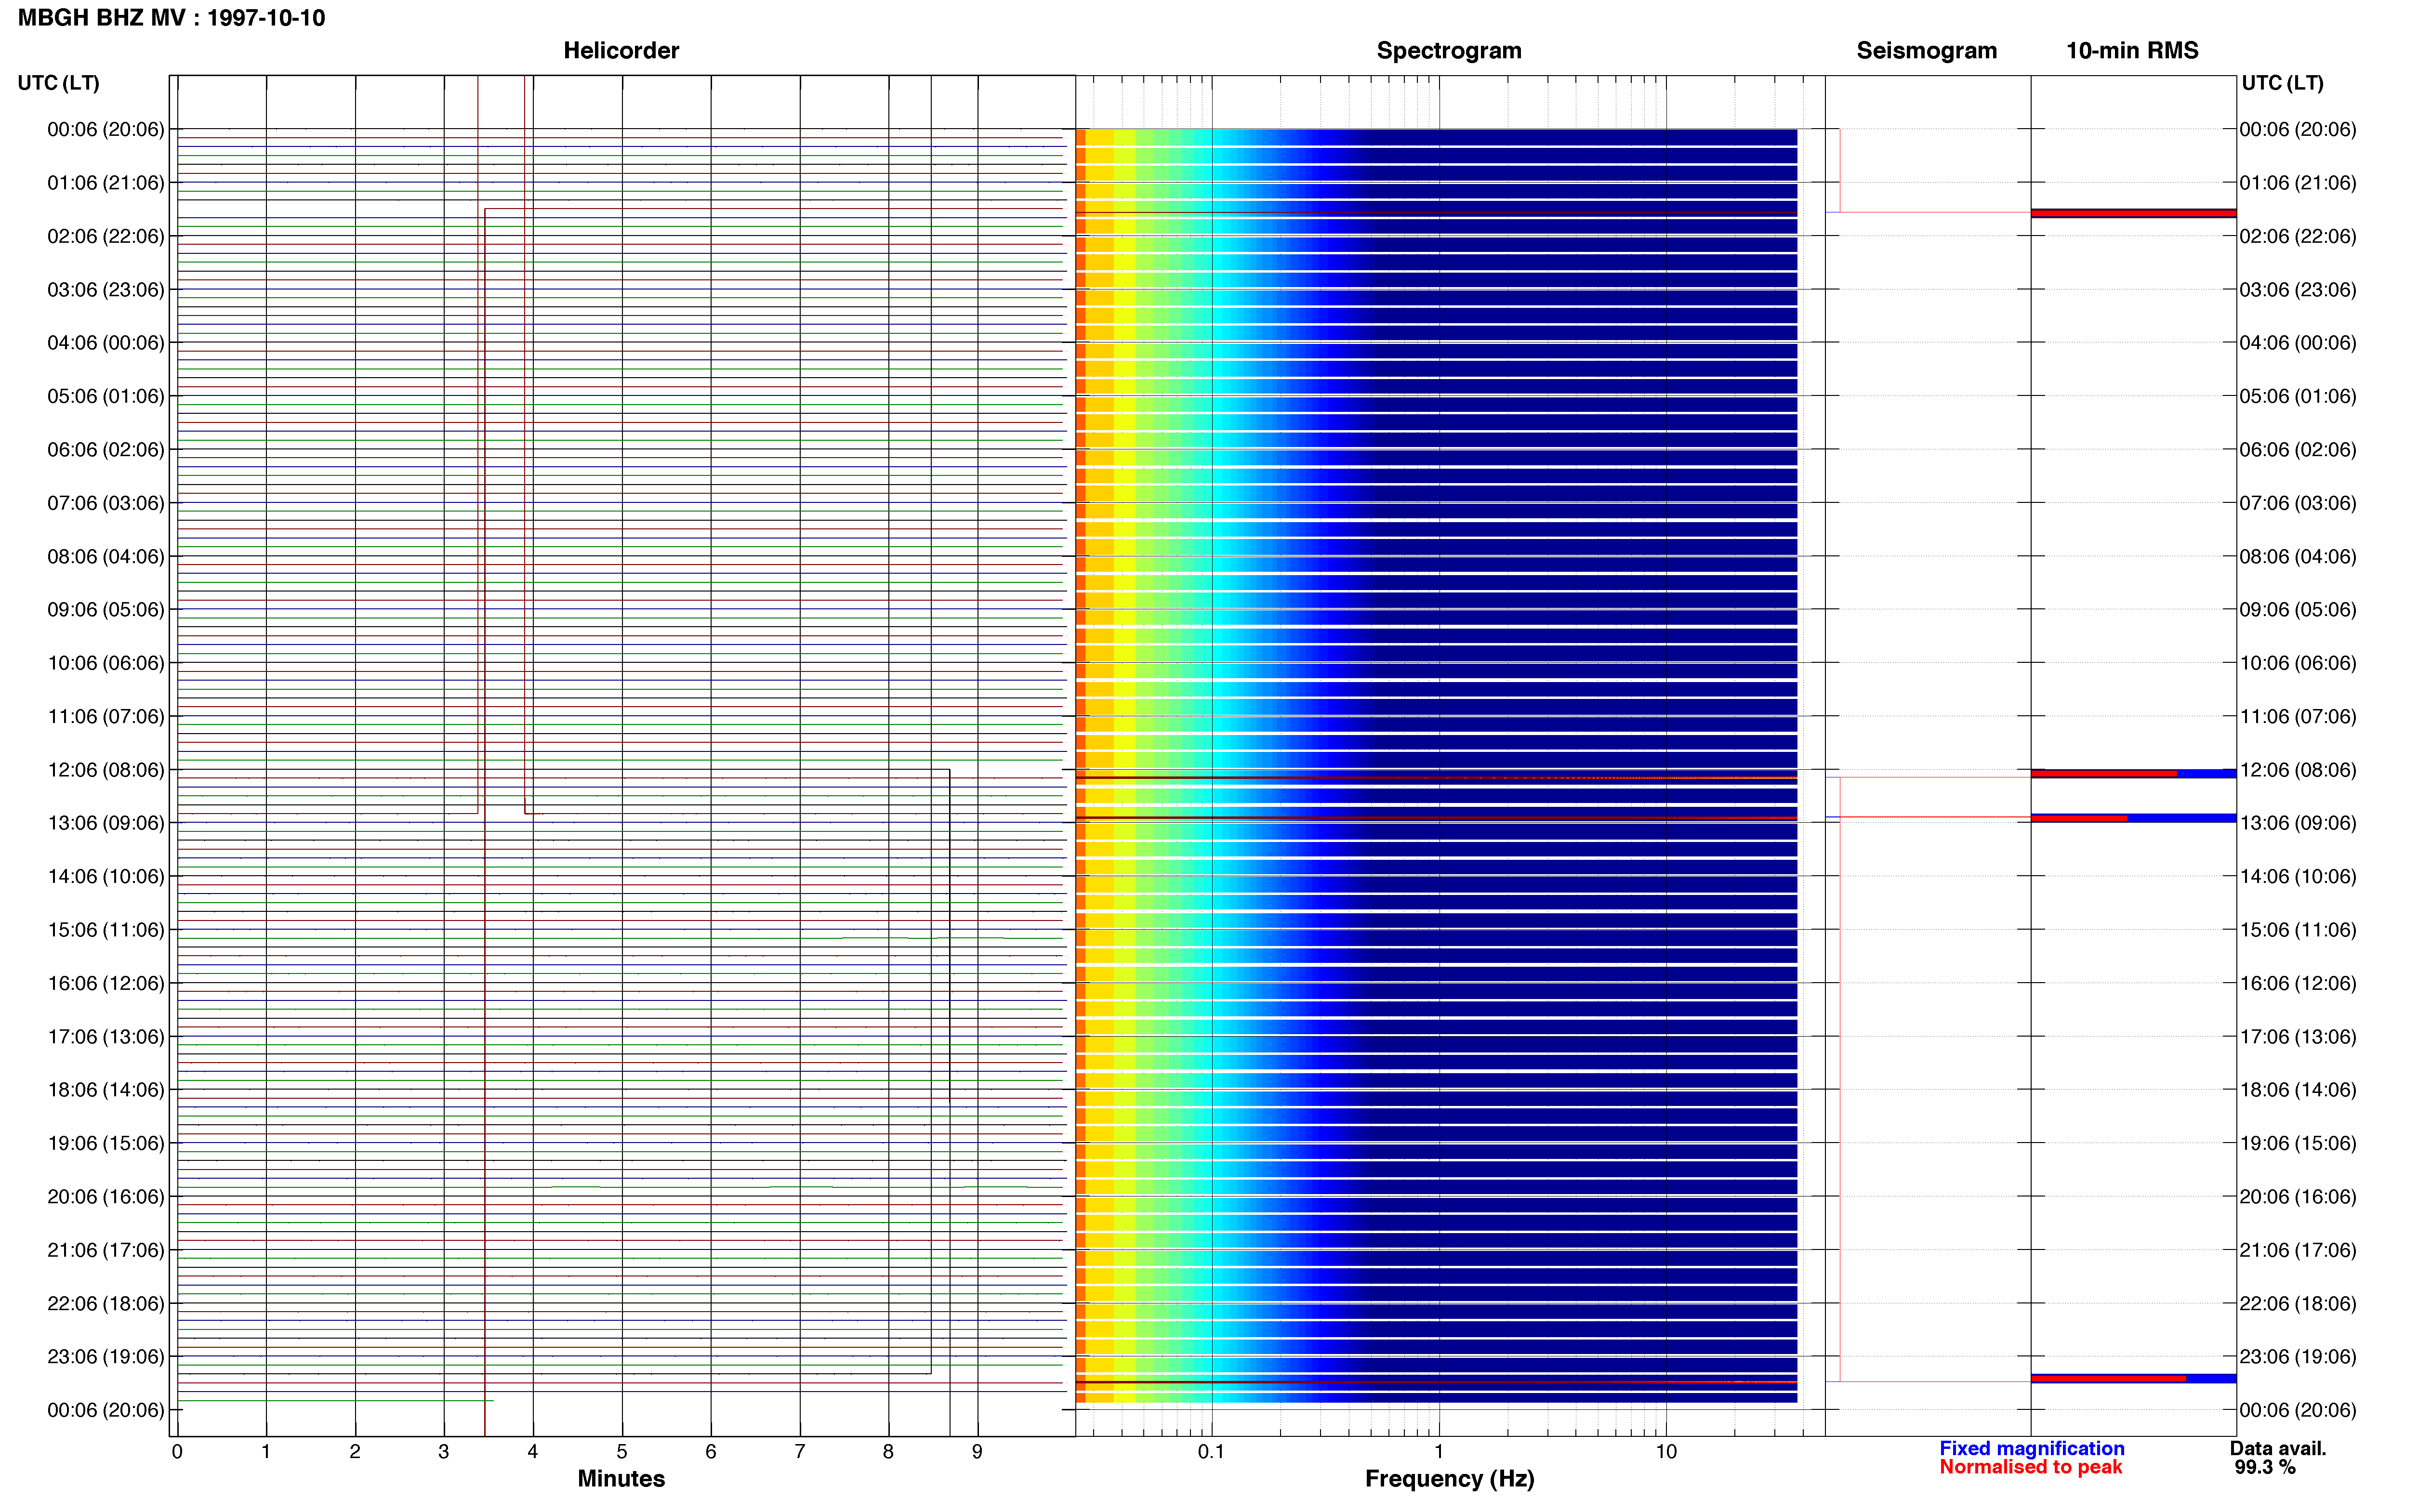Click left axis time label 04:06 (00:06)
The height and width of the screenshot is (1512, 2418).
click(106, 343)
